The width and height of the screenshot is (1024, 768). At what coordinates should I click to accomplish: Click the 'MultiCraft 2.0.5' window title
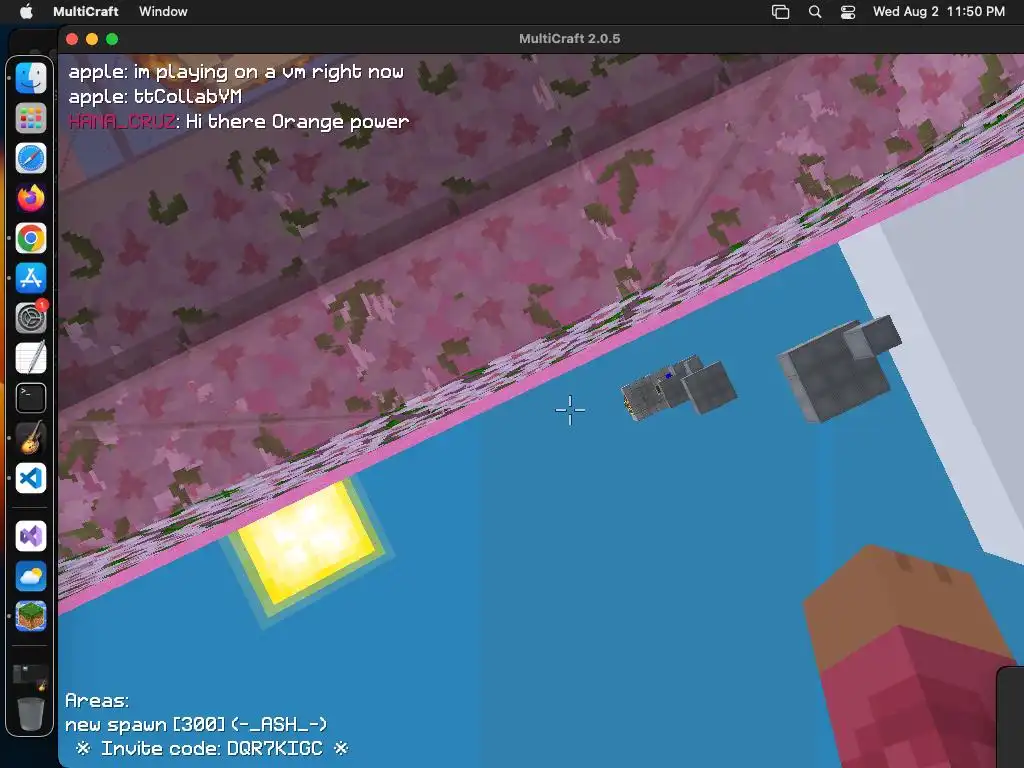[569, 39]
